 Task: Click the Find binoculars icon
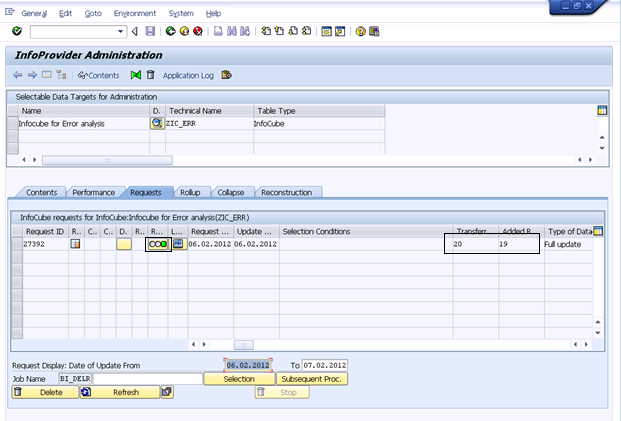(232, 31)
